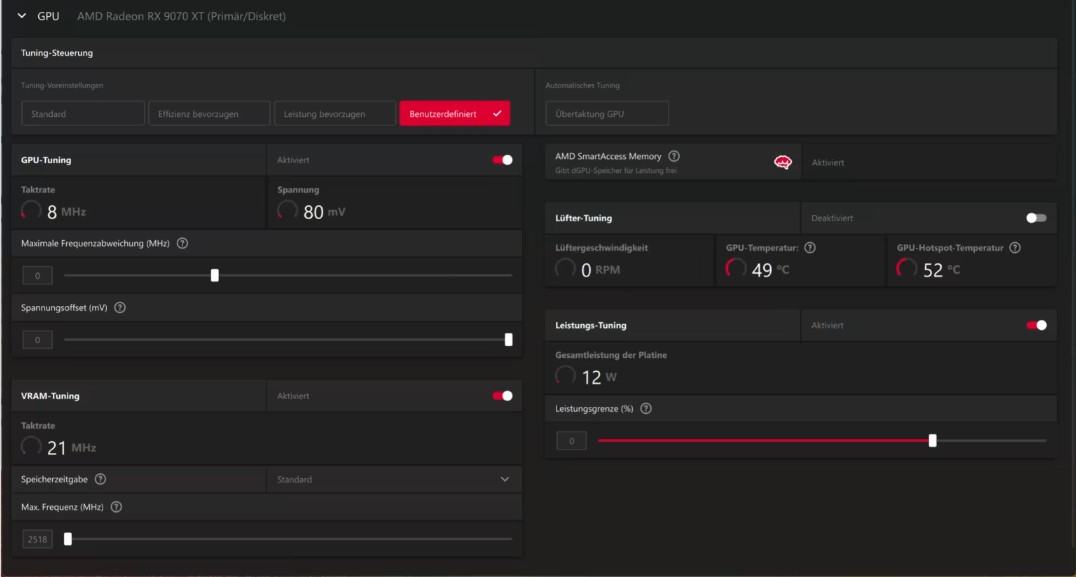The height and width of the screenshot is (577, 1076).
Task: Click the VRAM Taktrate gauge icon
Action: point(31,447)
